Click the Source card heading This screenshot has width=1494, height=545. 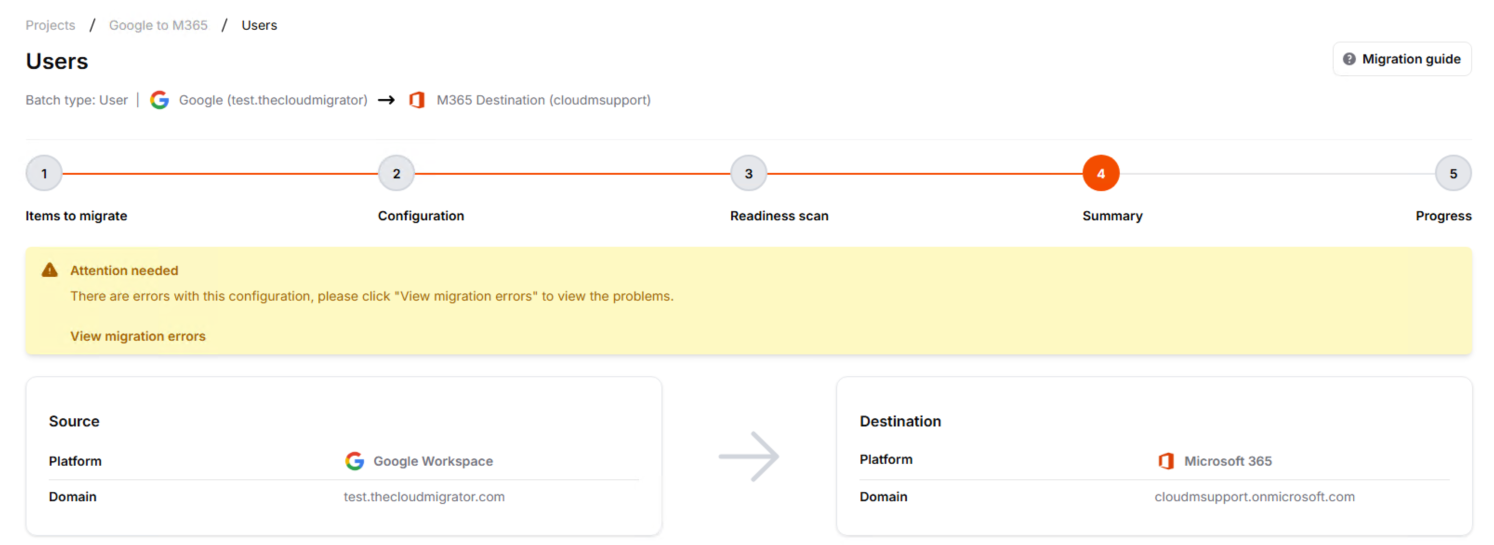point(74,421)
